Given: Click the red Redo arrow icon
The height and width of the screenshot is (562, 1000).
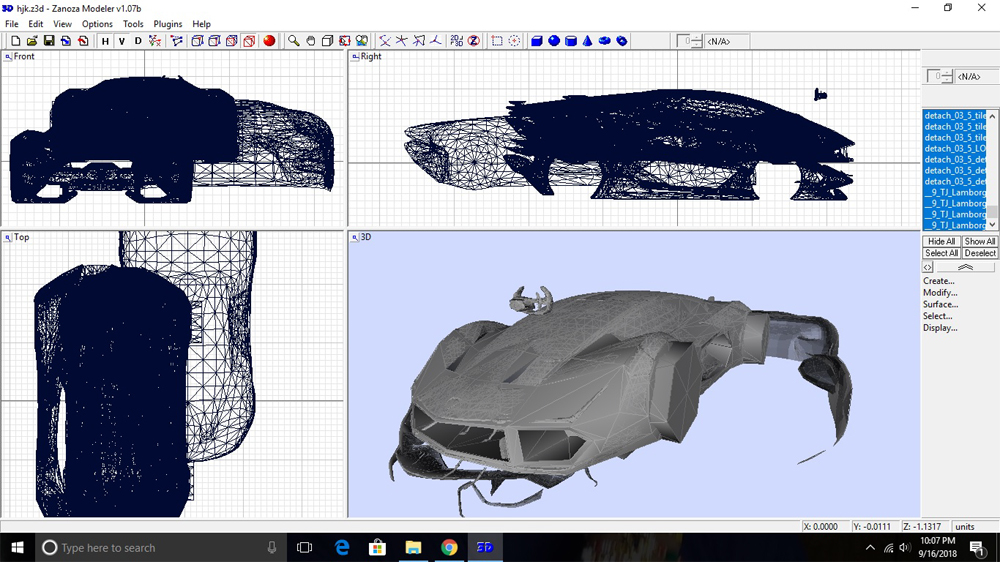Looking at the screenshot, I should point(83,41).
